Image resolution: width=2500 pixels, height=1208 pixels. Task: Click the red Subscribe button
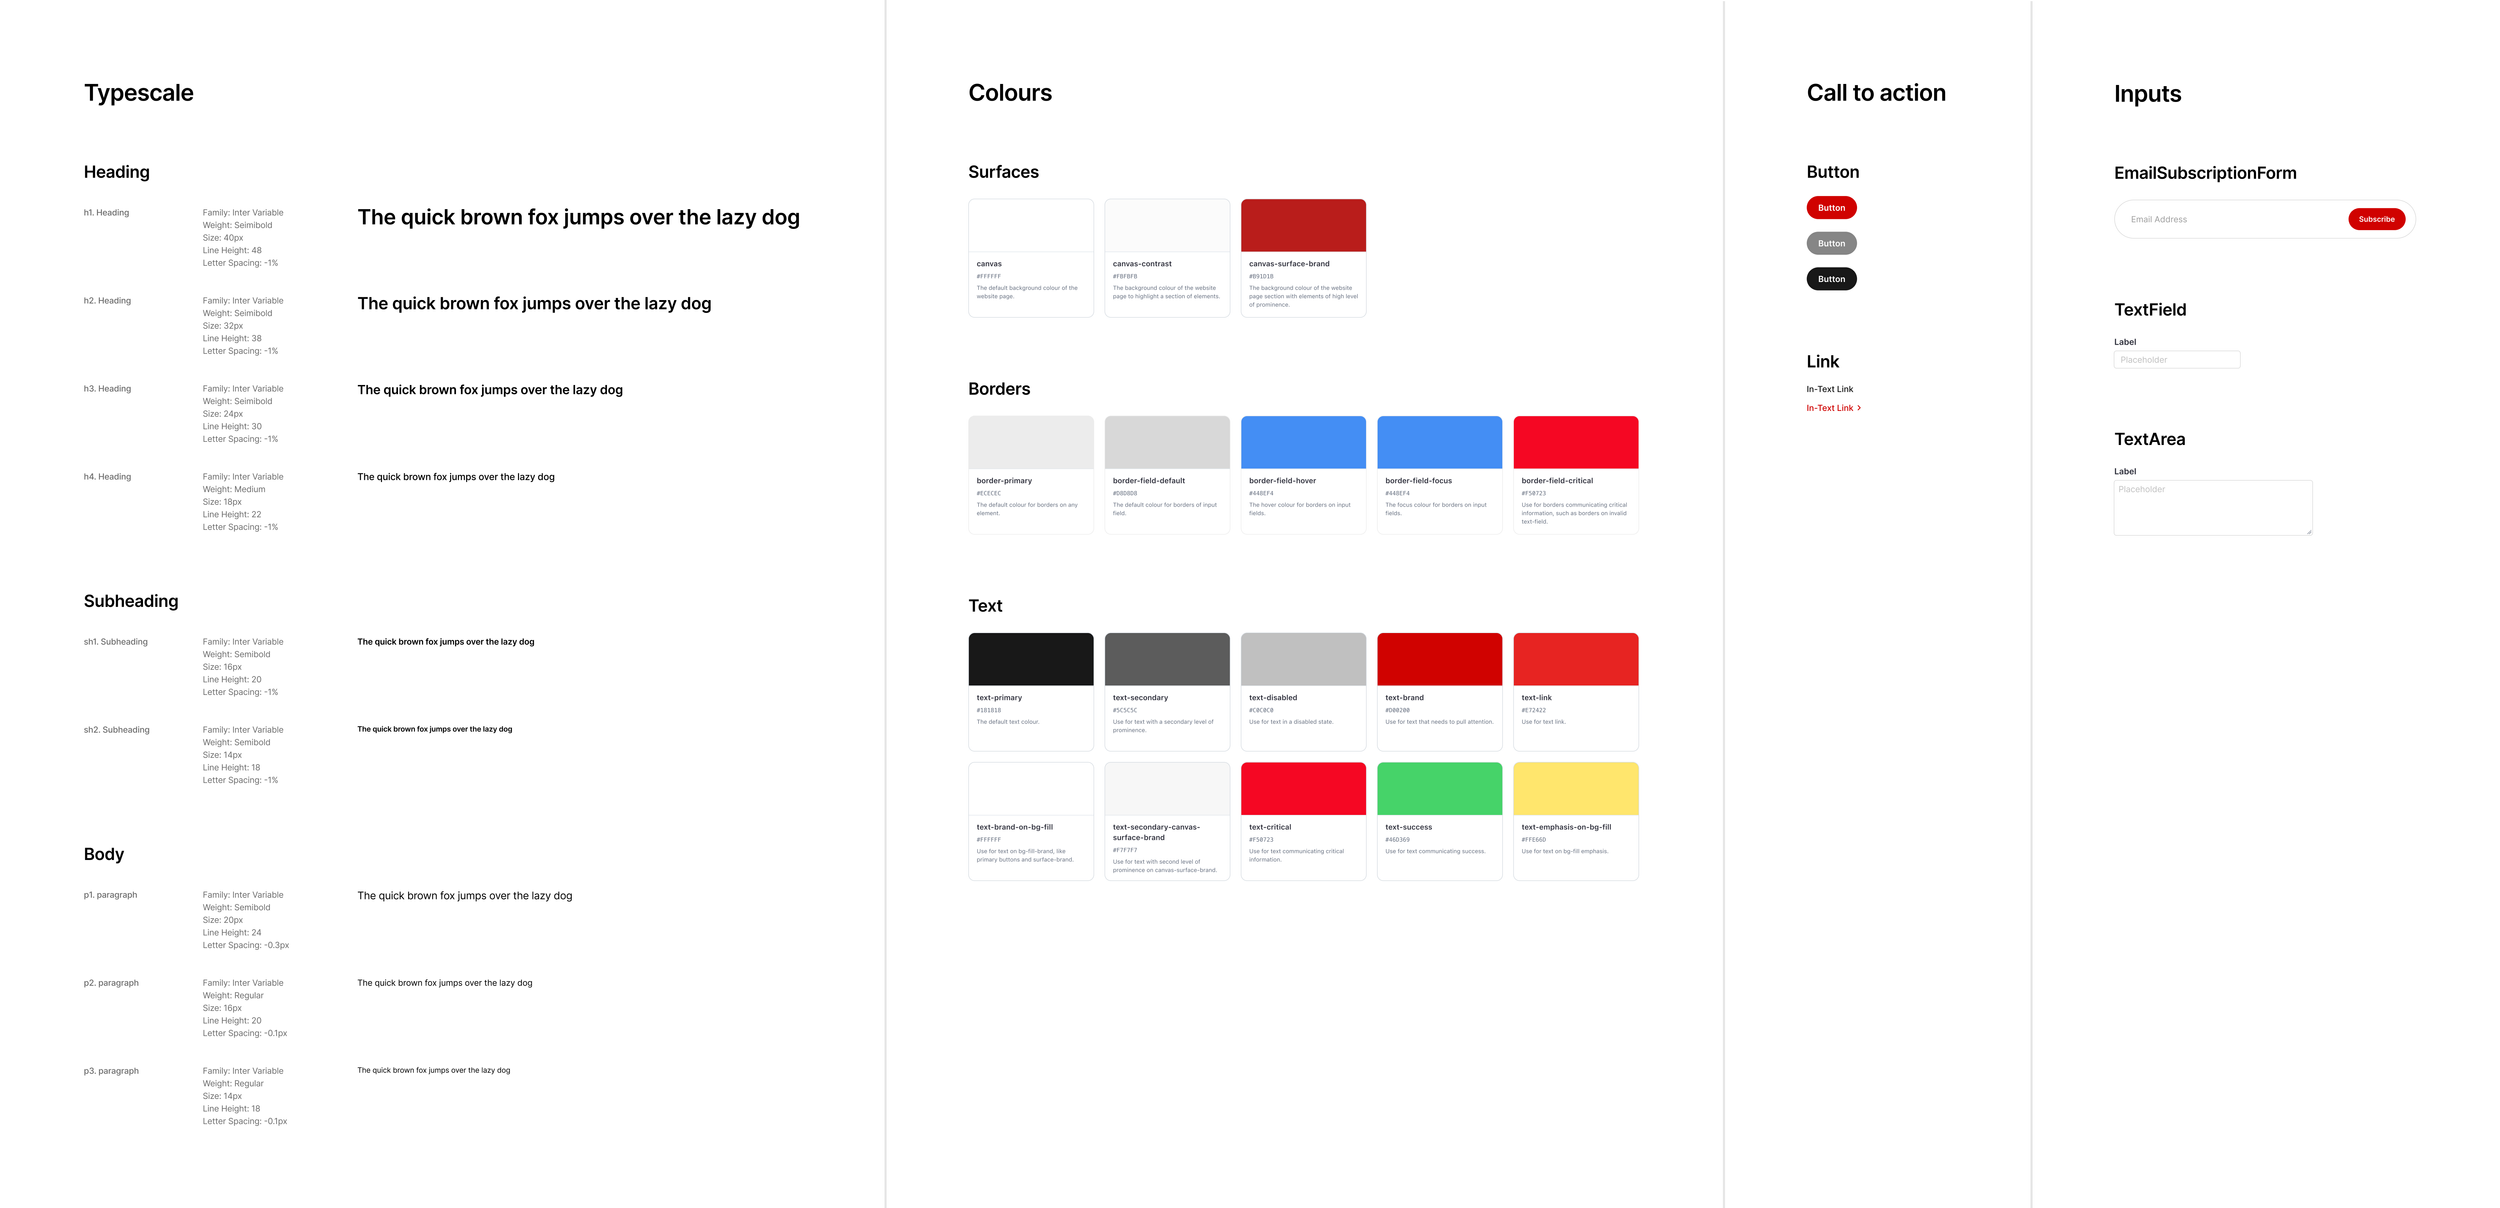point(2376,219)
